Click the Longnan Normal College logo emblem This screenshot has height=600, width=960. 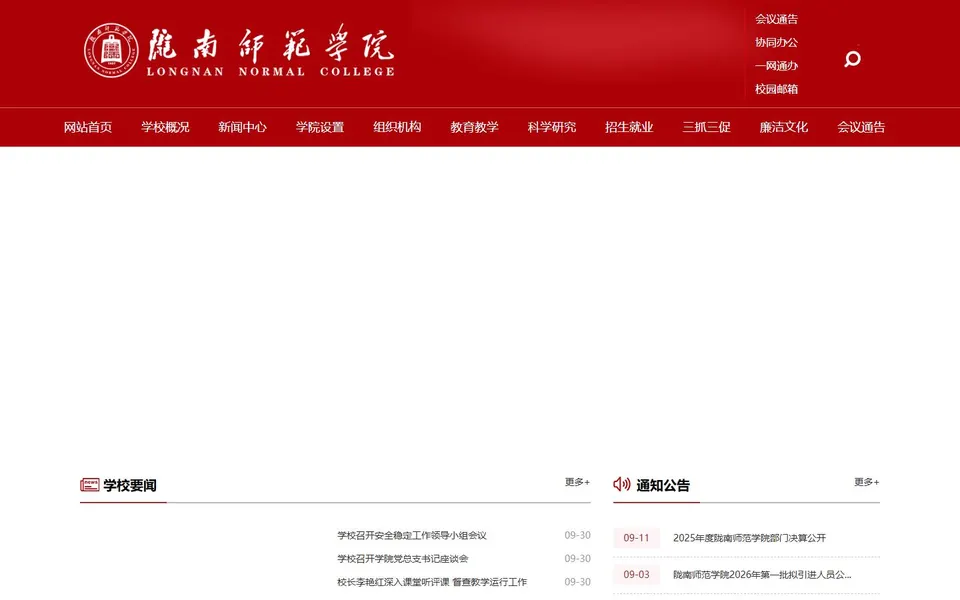click(111, 50)
